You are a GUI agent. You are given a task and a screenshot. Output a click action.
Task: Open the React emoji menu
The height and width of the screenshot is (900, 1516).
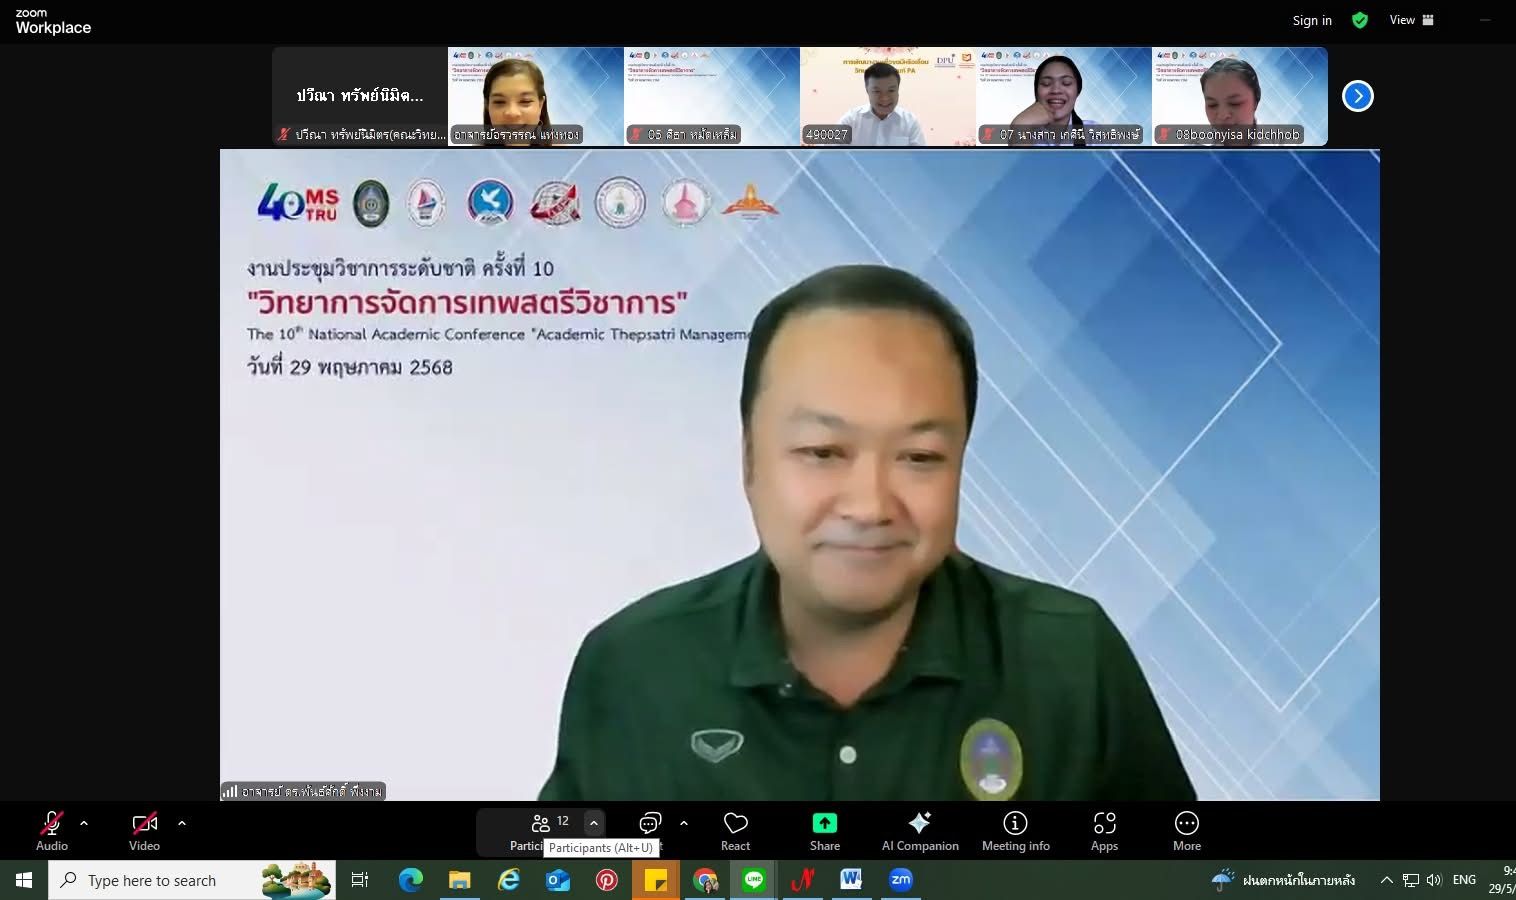coord(735,831)
